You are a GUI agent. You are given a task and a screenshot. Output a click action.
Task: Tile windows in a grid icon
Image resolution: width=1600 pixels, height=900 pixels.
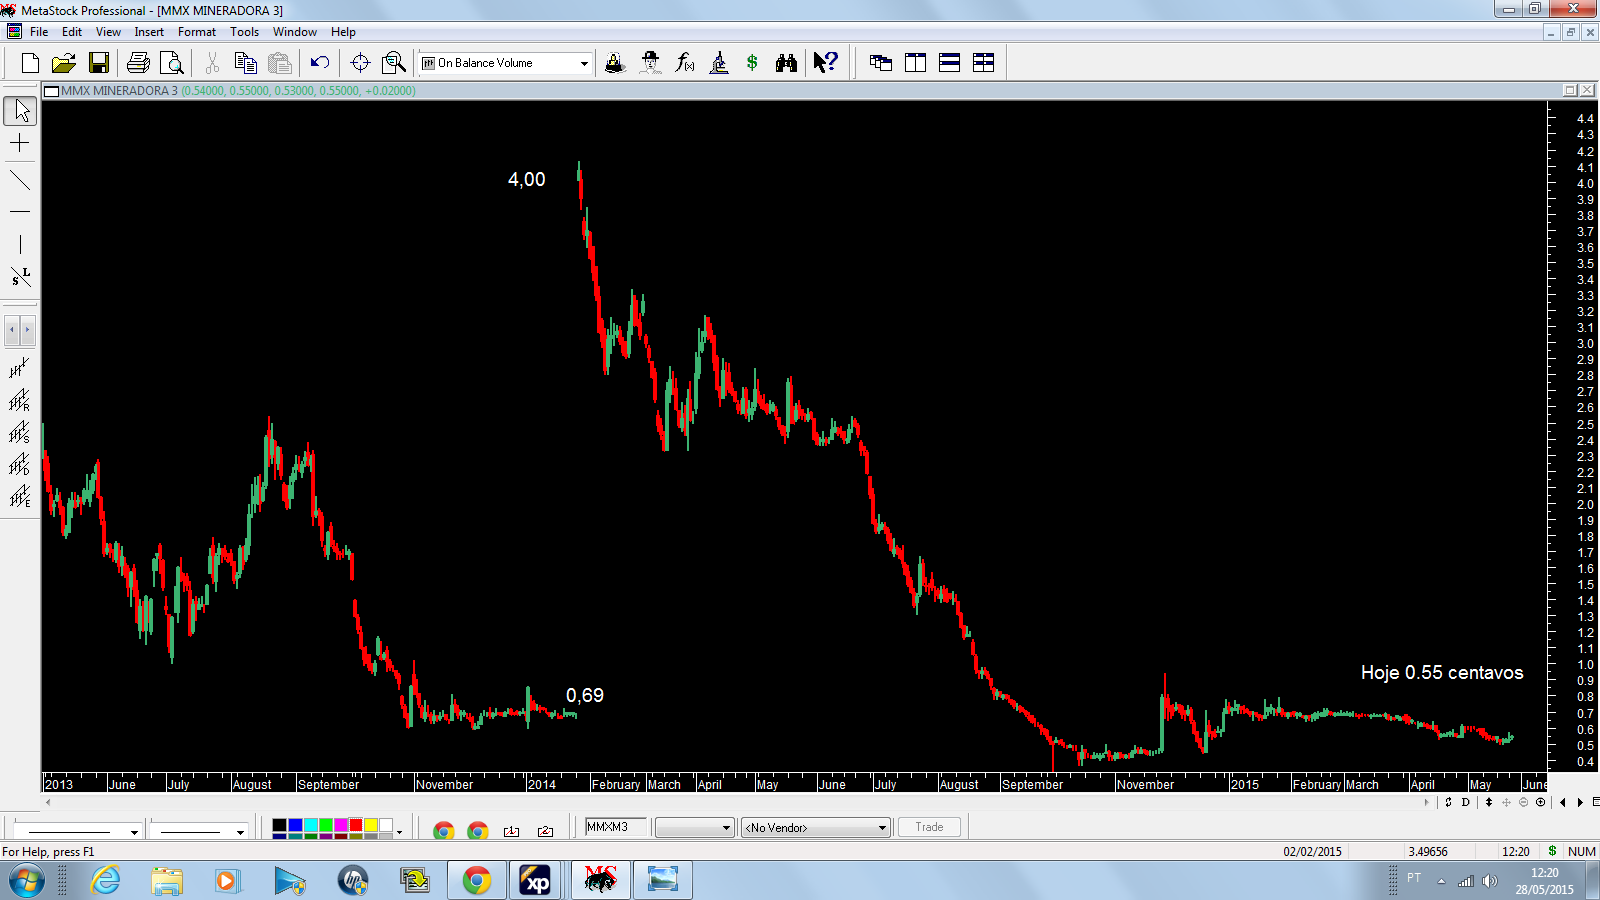click(983, 63)
